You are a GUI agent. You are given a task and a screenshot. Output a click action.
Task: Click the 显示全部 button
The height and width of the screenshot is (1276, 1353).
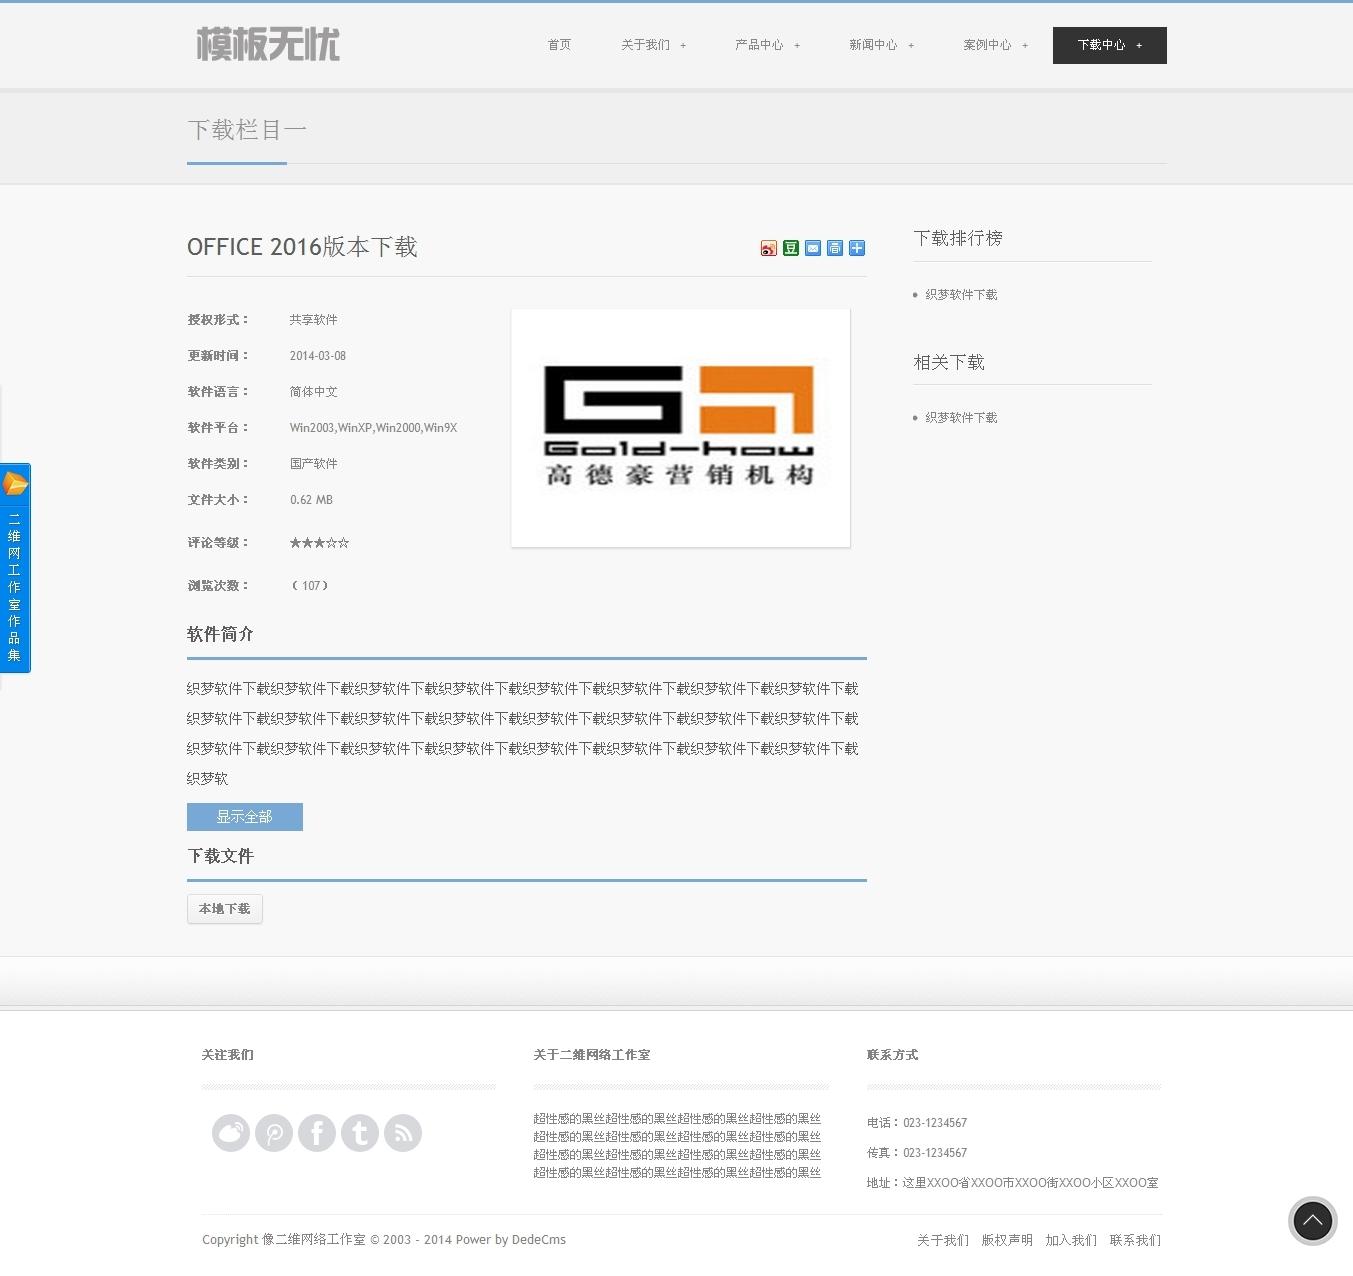(244, 817)
